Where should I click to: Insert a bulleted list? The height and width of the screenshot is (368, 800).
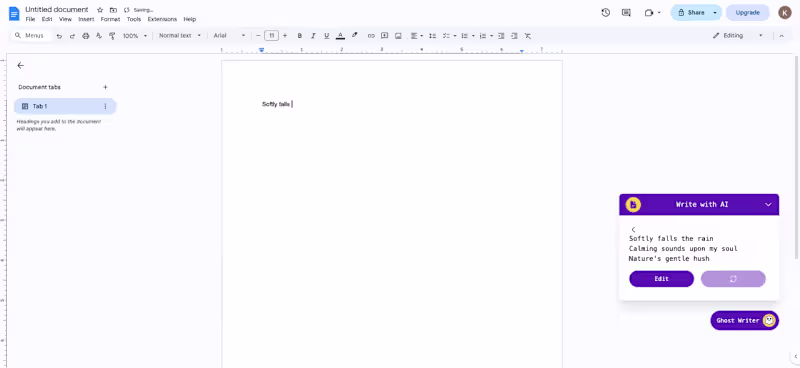coord(464,36)
